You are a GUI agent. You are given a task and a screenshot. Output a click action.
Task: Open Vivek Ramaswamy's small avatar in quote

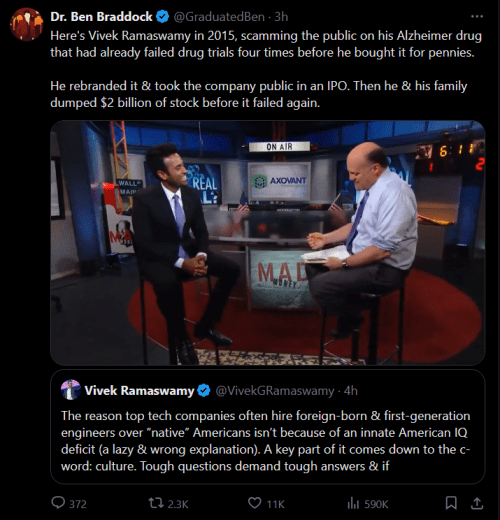point(71,390)
